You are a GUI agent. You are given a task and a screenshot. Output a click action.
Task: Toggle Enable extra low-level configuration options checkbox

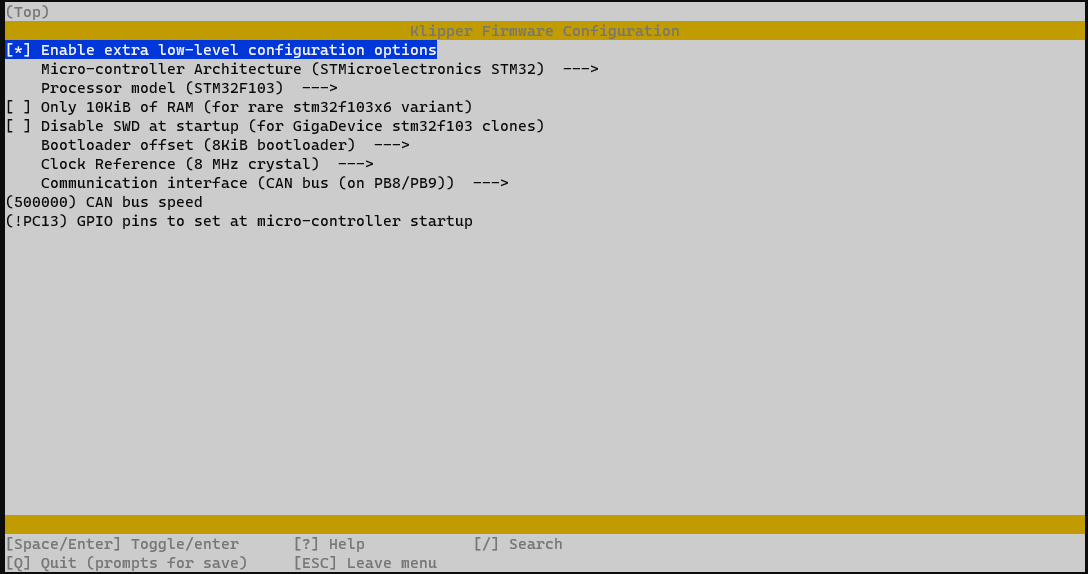coord(221,50)
